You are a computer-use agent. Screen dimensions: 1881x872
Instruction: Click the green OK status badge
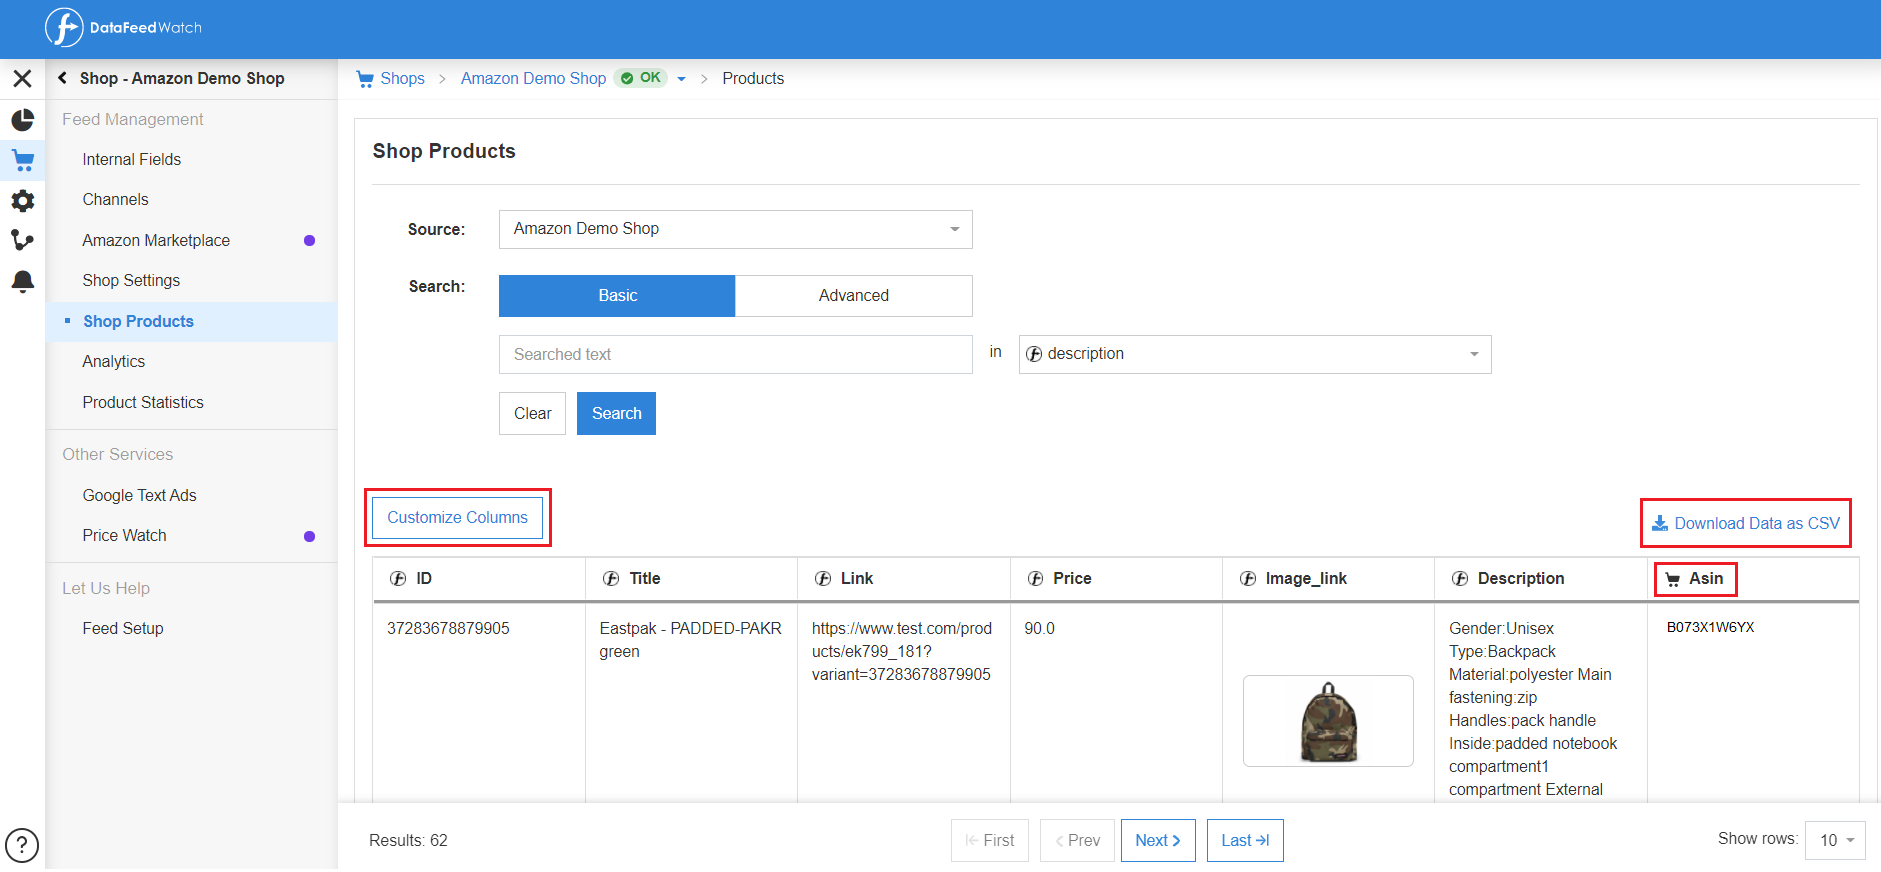coord(641,78)
